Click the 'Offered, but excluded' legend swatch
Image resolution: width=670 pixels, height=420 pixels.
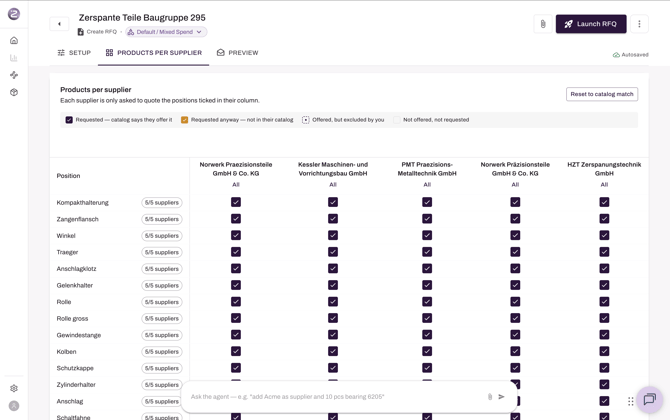point(306,120)
